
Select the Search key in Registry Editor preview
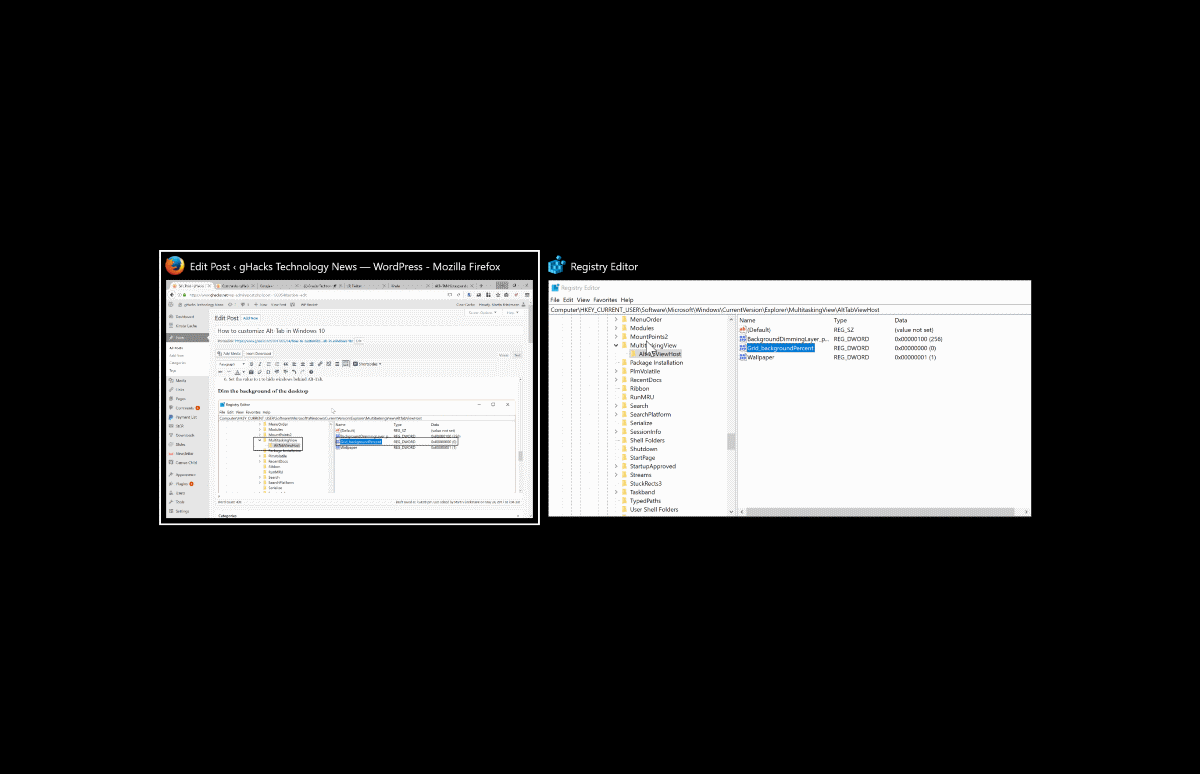[639, 406]
